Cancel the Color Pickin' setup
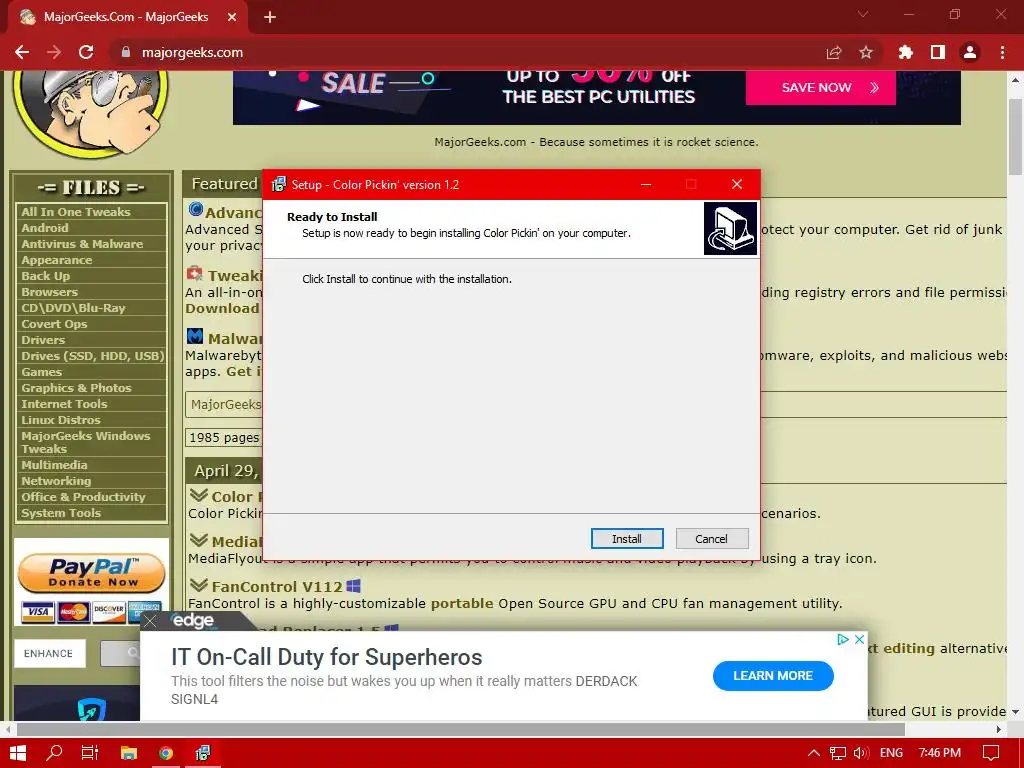Image resolution: width=1024 pixels, height=768 pixels. (x=712, y=539)
